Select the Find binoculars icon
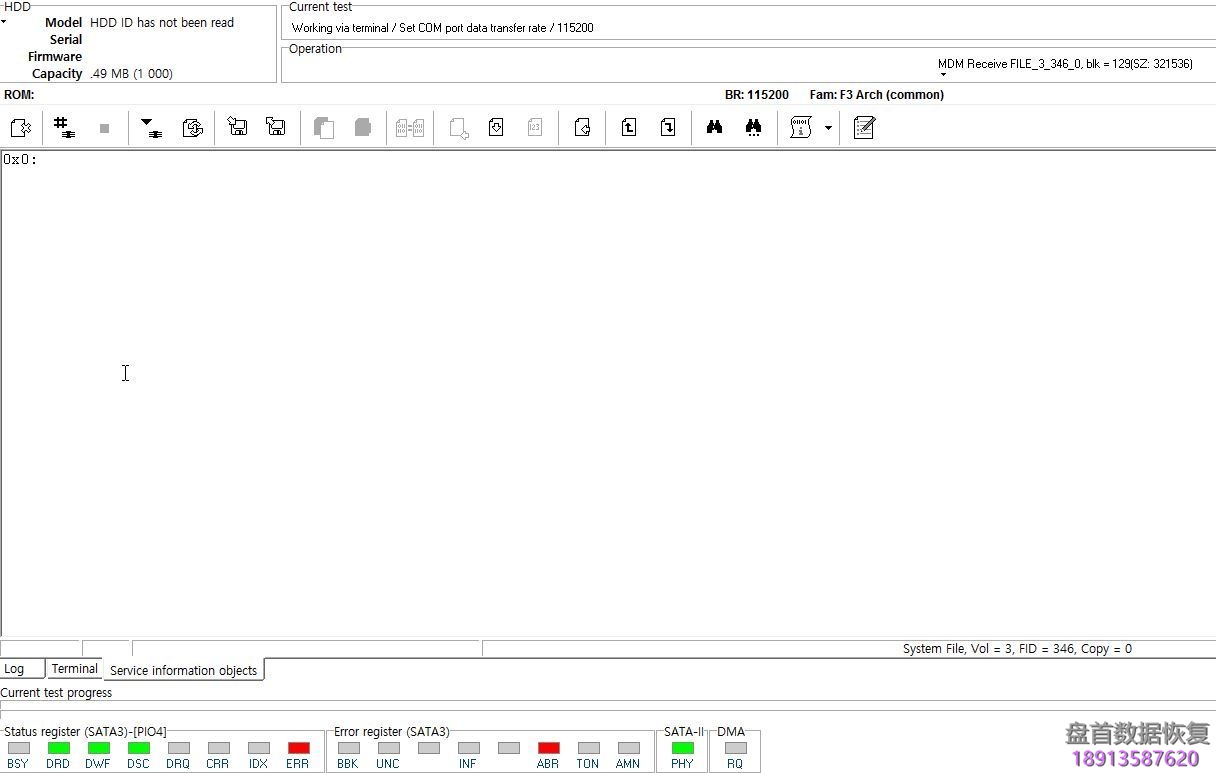Viewport: 1216px width, 773px height. pyautogui.click(x=713, y=127)
